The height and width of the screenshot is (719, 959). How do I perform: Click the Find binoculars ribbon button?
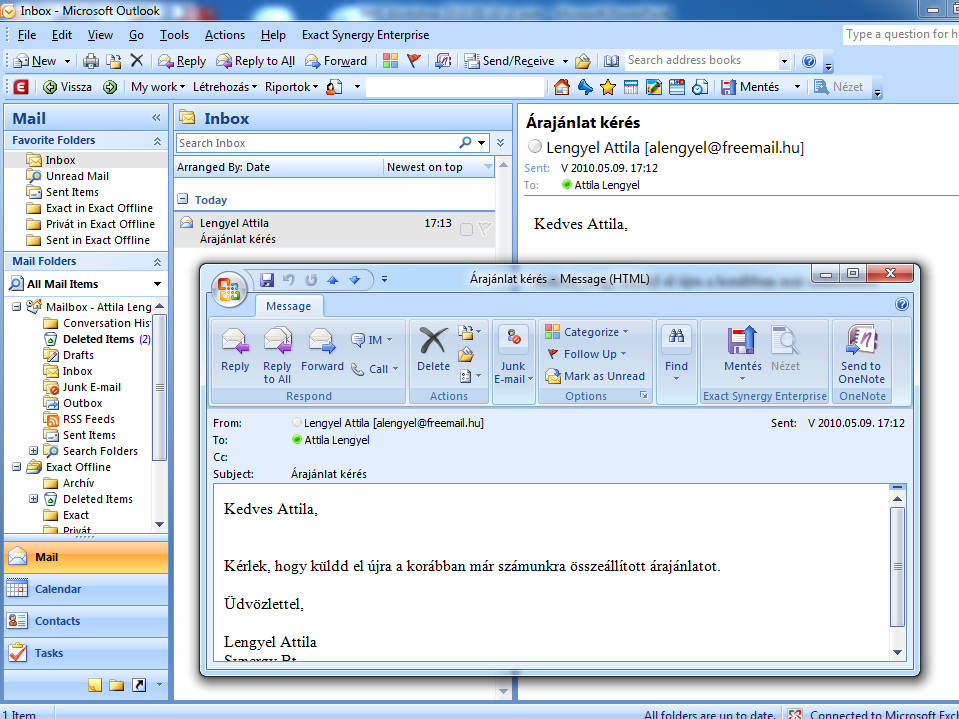point(676,353)
